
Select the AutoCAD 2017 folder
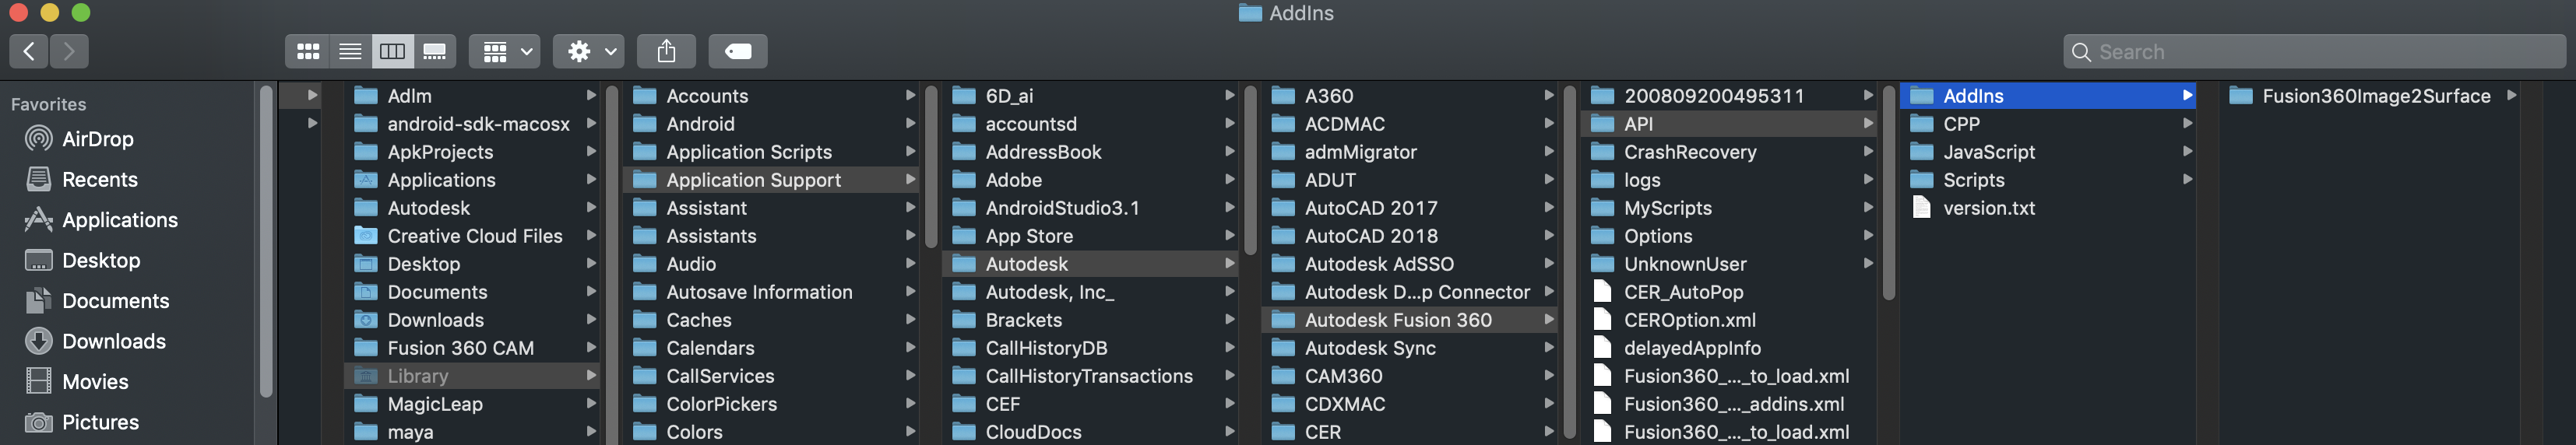point(1409,208)
